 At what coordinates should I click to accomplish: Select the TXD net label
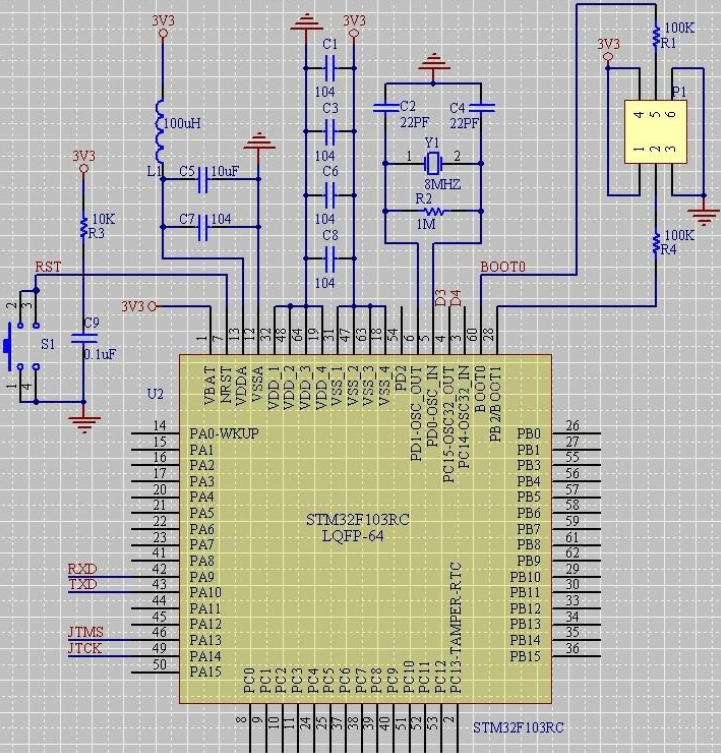coord(83,584)
